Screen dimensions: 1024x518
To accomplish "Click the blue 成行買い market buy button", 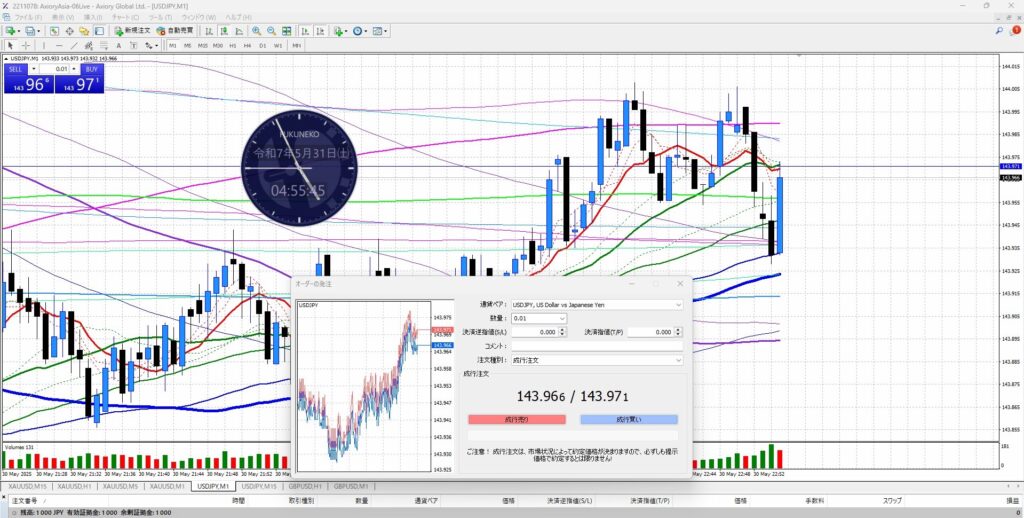I will point(629,419).
